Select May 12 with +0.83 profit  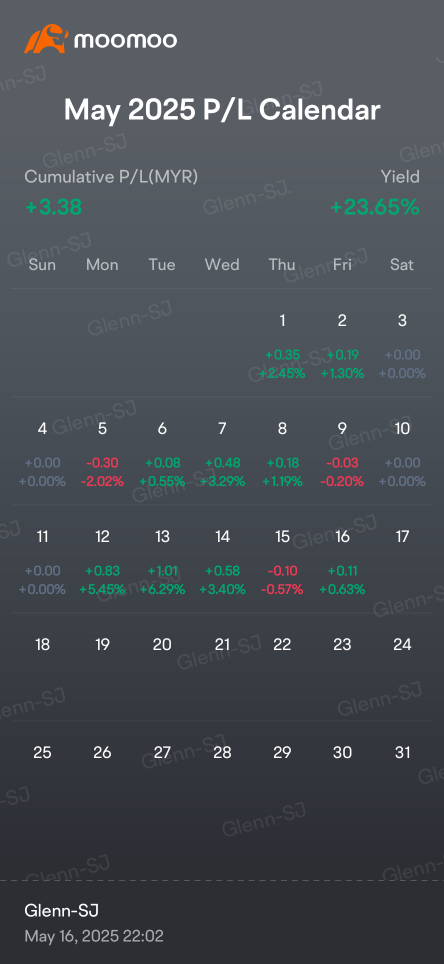102,563
